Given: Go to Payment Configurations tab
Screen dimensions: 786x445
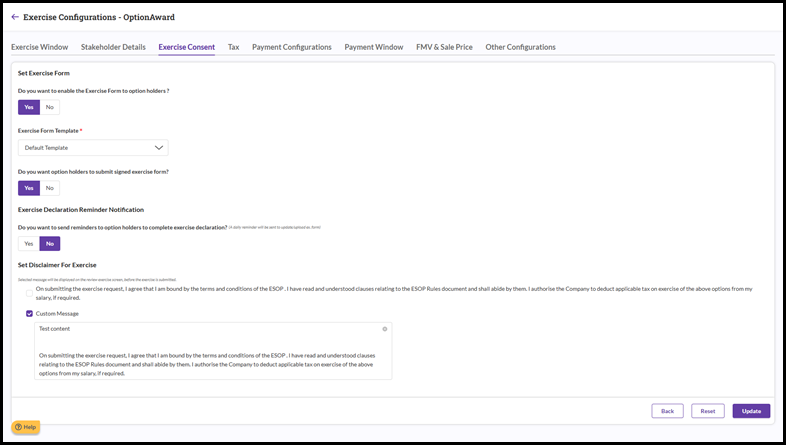Looking at the screenshot, I should pyautogui.click(x=292, y=47).
